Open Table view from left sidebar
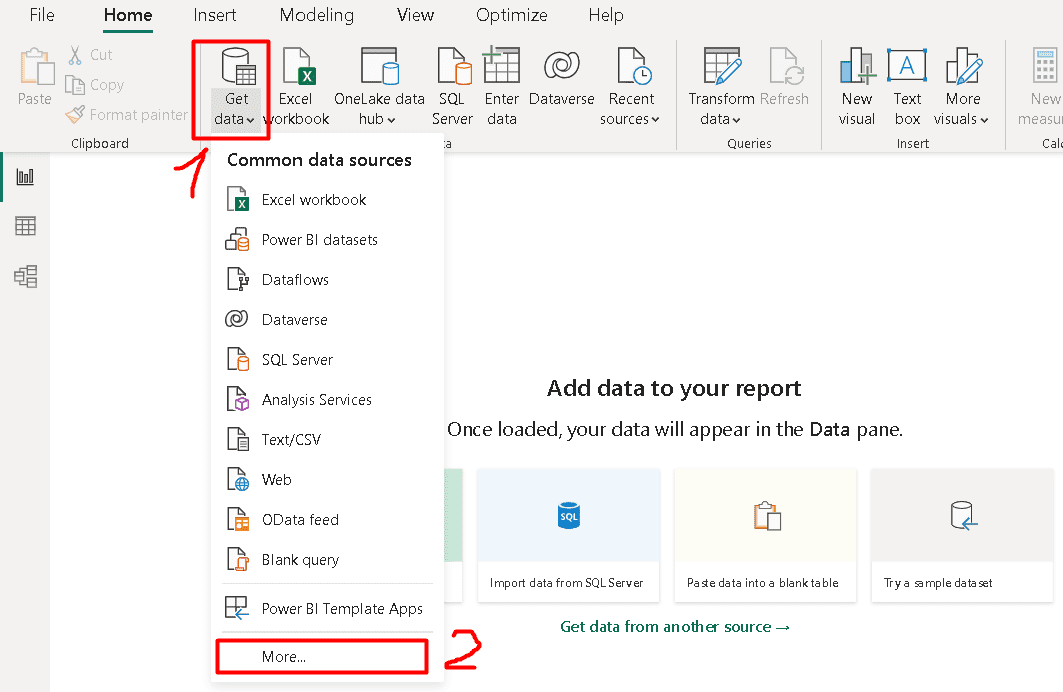Image resolution: width=1063 pixels, height=692 pixels. click(x=25, y=226)
